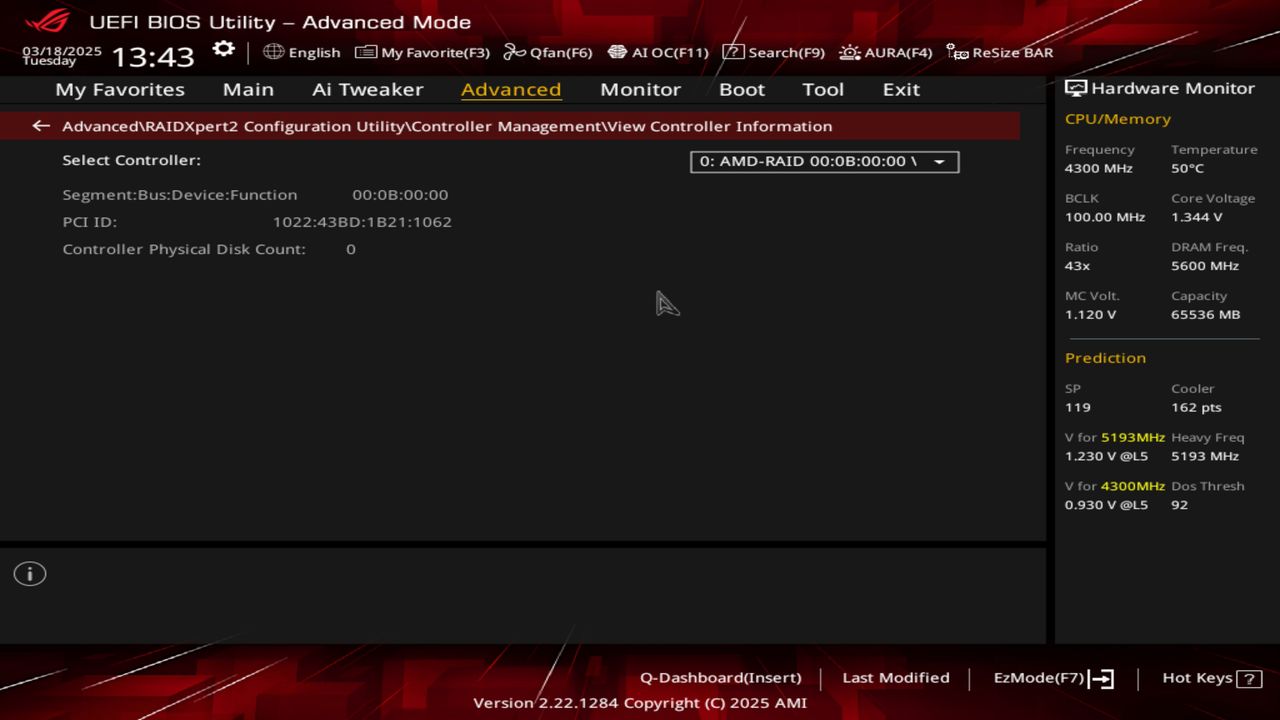Go back using the left arrow
This screenshot has height=720, width=1280.
[x=41, y=126]
